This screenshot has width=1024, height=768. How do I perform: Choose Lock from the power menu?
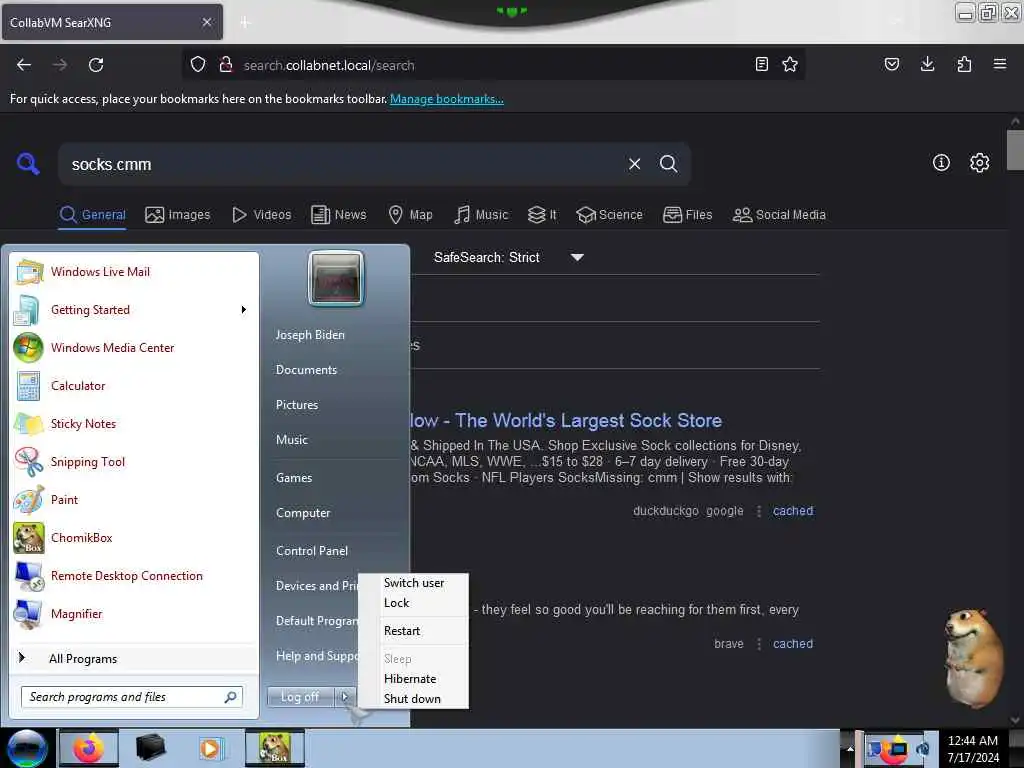point(414,603)
